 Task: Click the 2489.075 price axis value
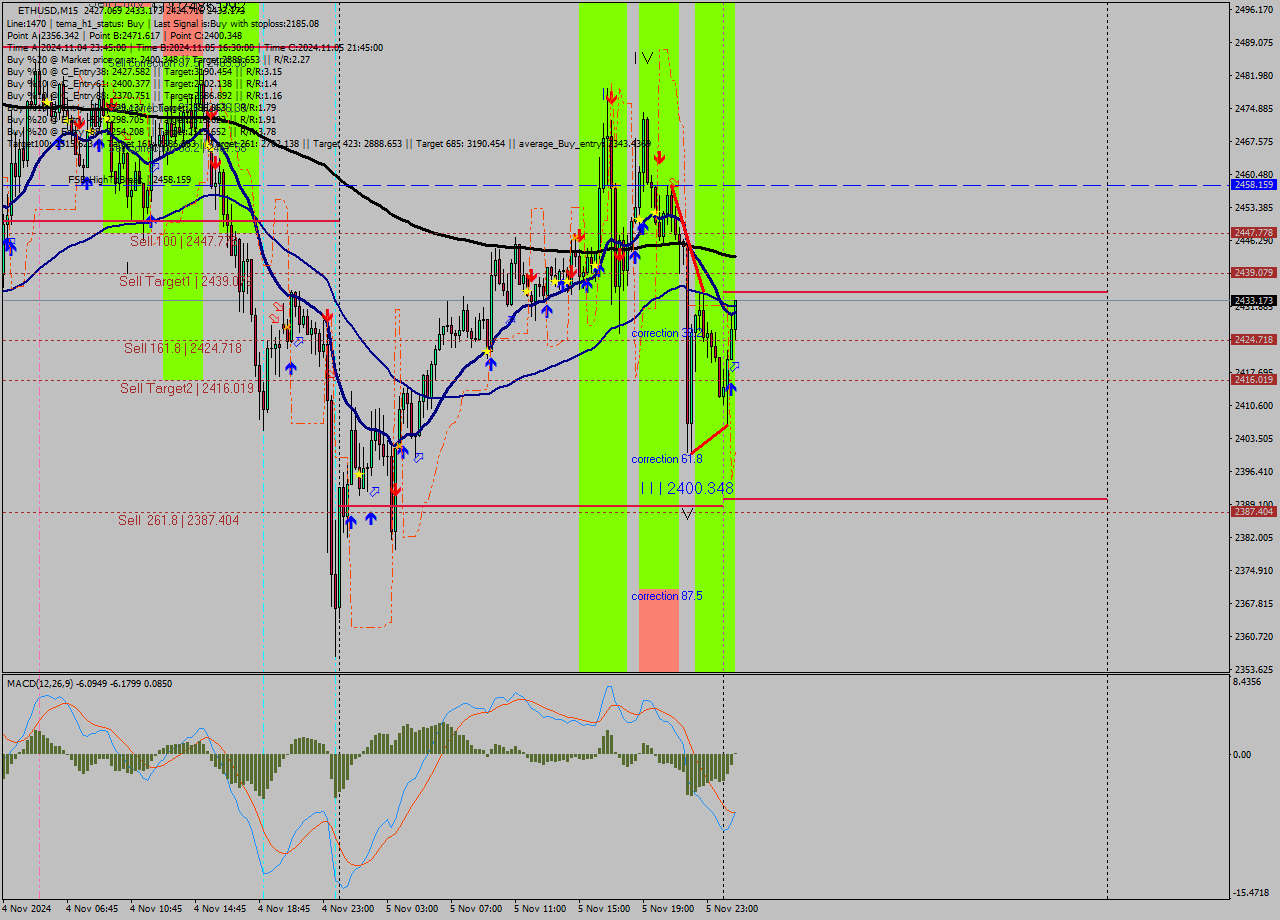click(x=1254, y=42)
